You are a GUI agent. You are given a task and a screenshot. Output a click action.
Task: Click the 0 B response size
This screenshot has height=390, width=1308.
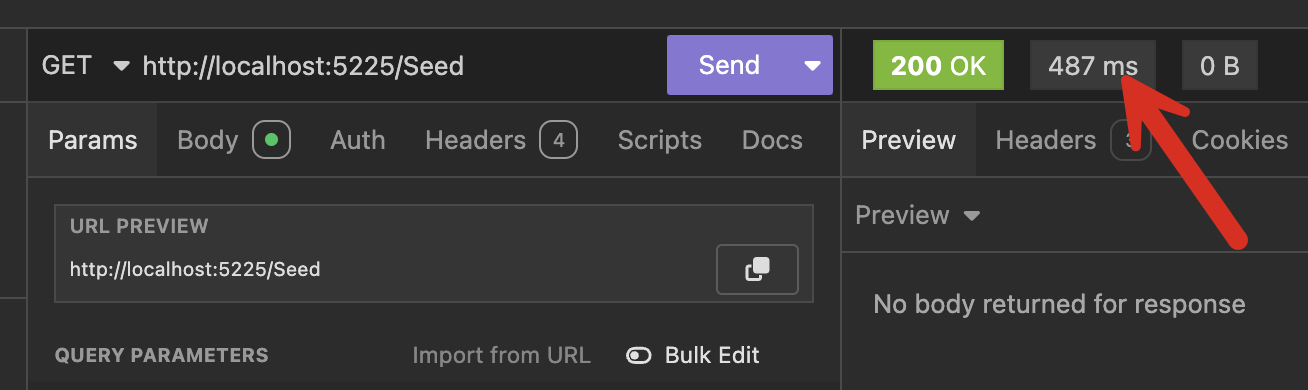click(x=1219, y=66)
